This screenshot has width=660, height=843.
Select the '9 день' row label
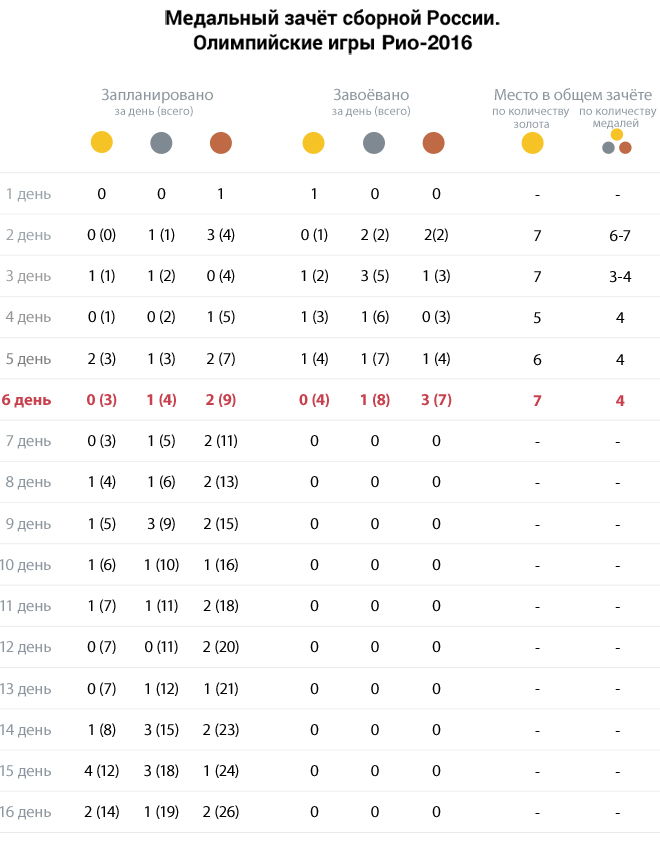point(28,524)
